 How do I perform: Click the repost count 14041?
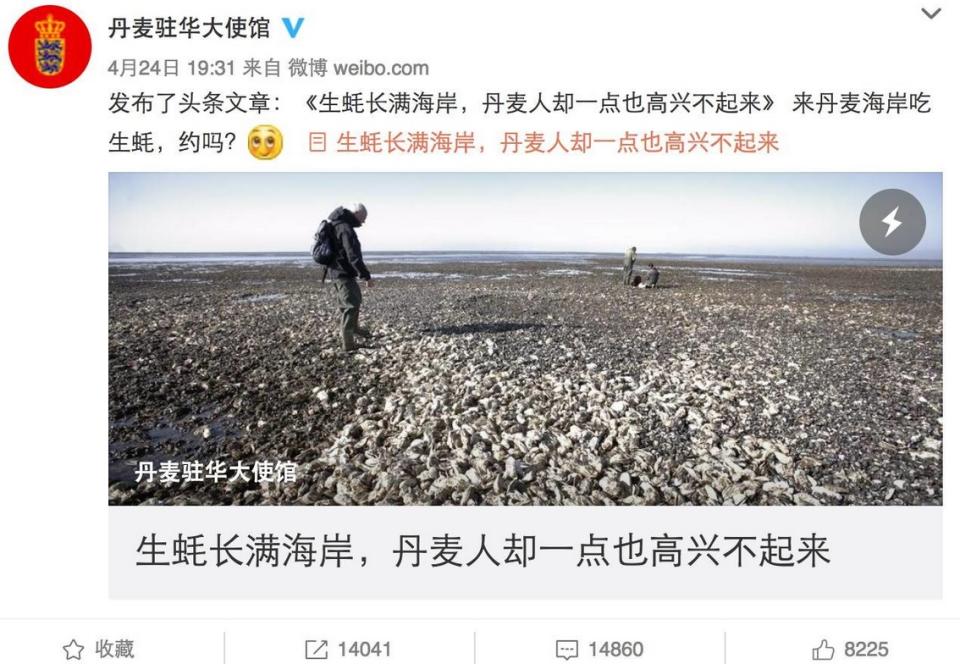(x=364, y=649)
